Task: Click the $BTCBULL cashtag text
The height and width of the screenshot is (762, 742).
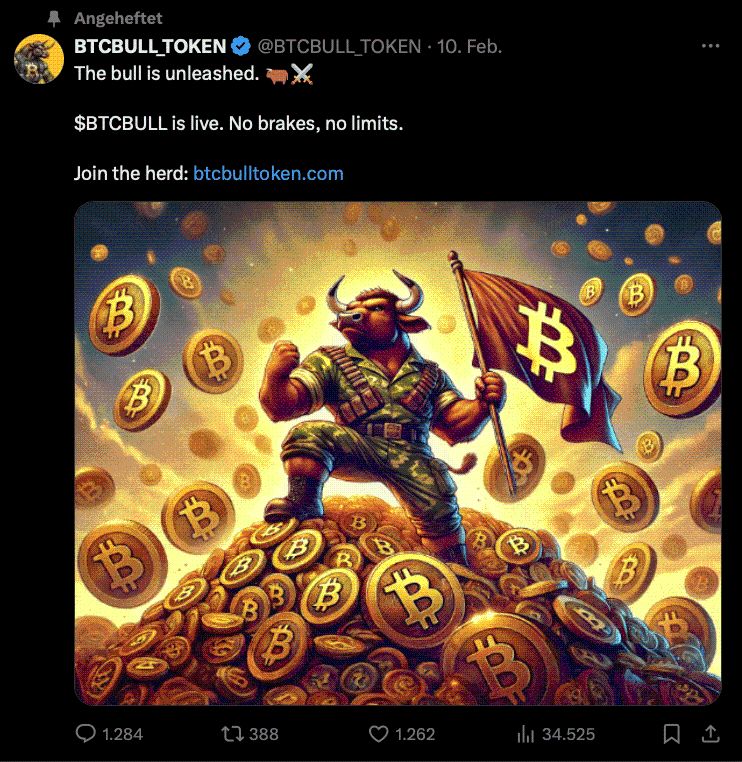Action: tap(121, 123)
